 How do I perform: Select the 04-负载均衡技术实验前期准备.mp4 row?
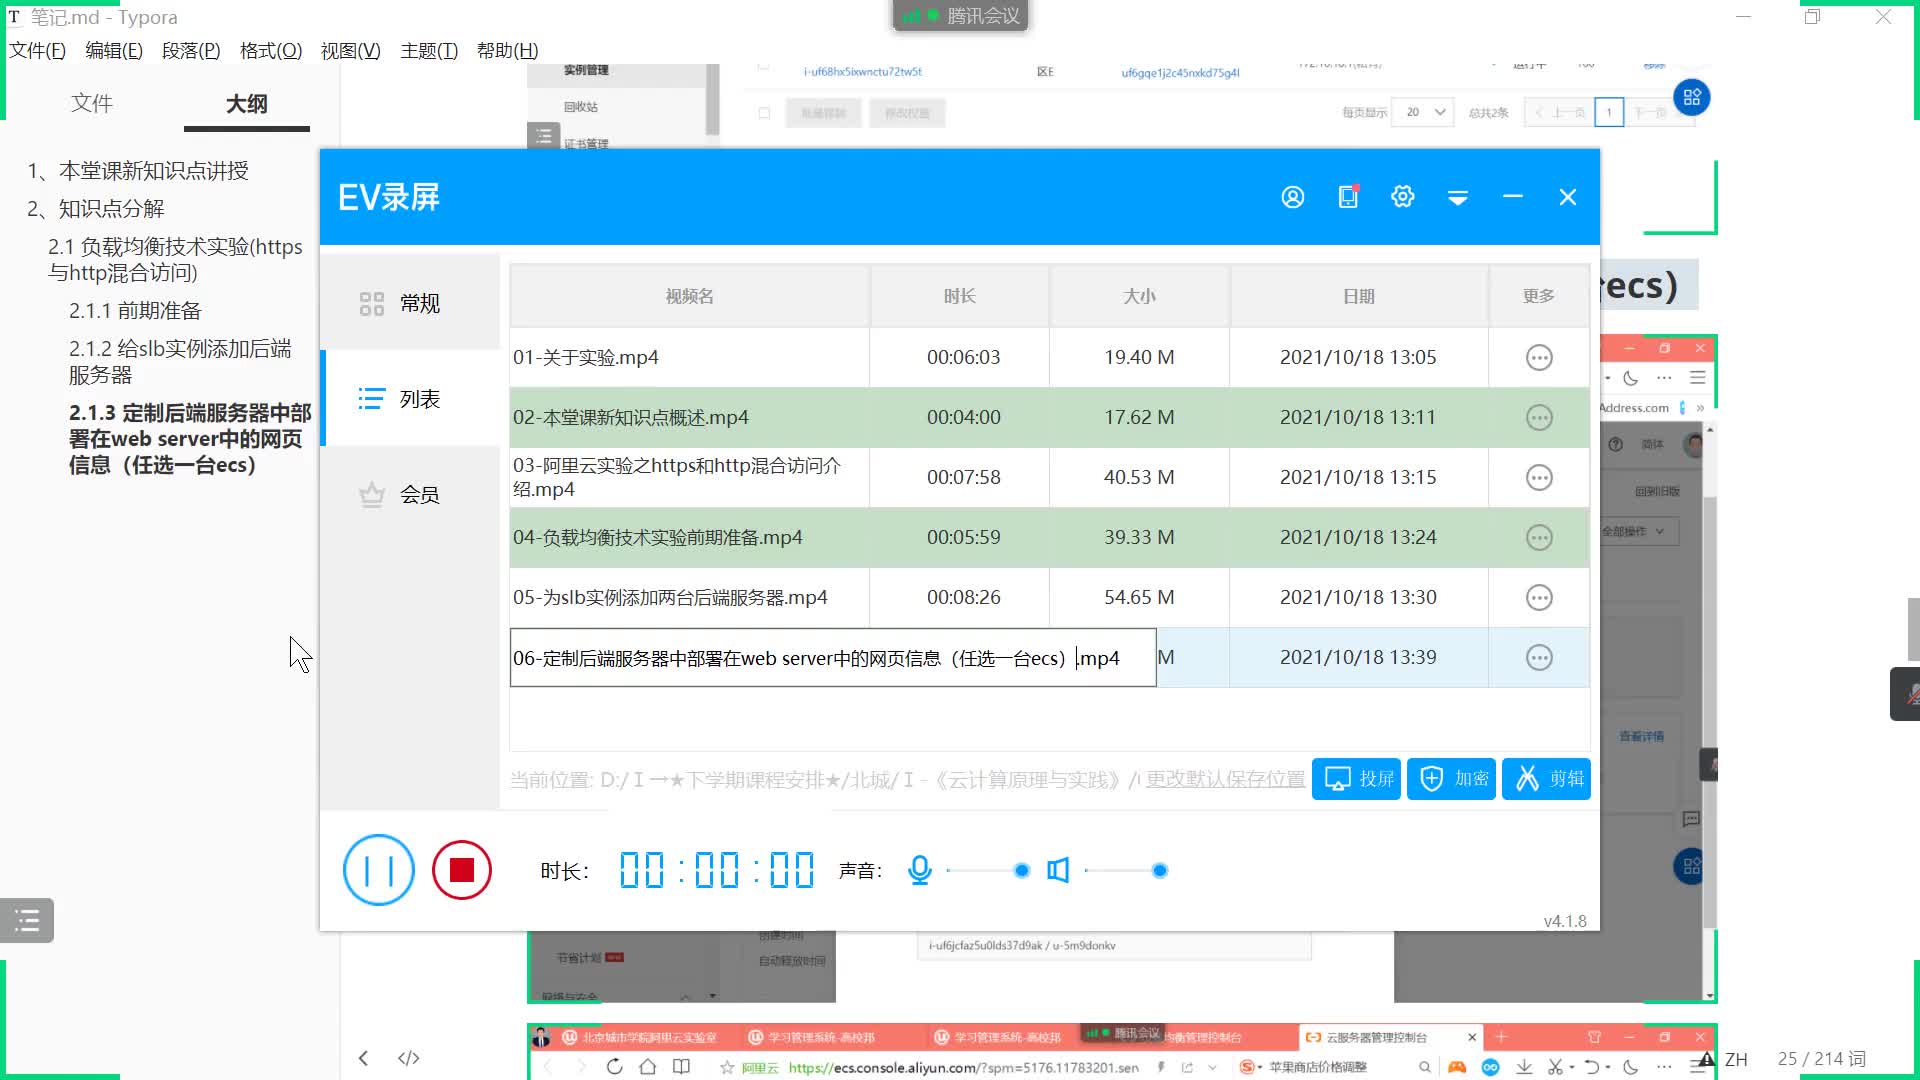pos(1049,537)
